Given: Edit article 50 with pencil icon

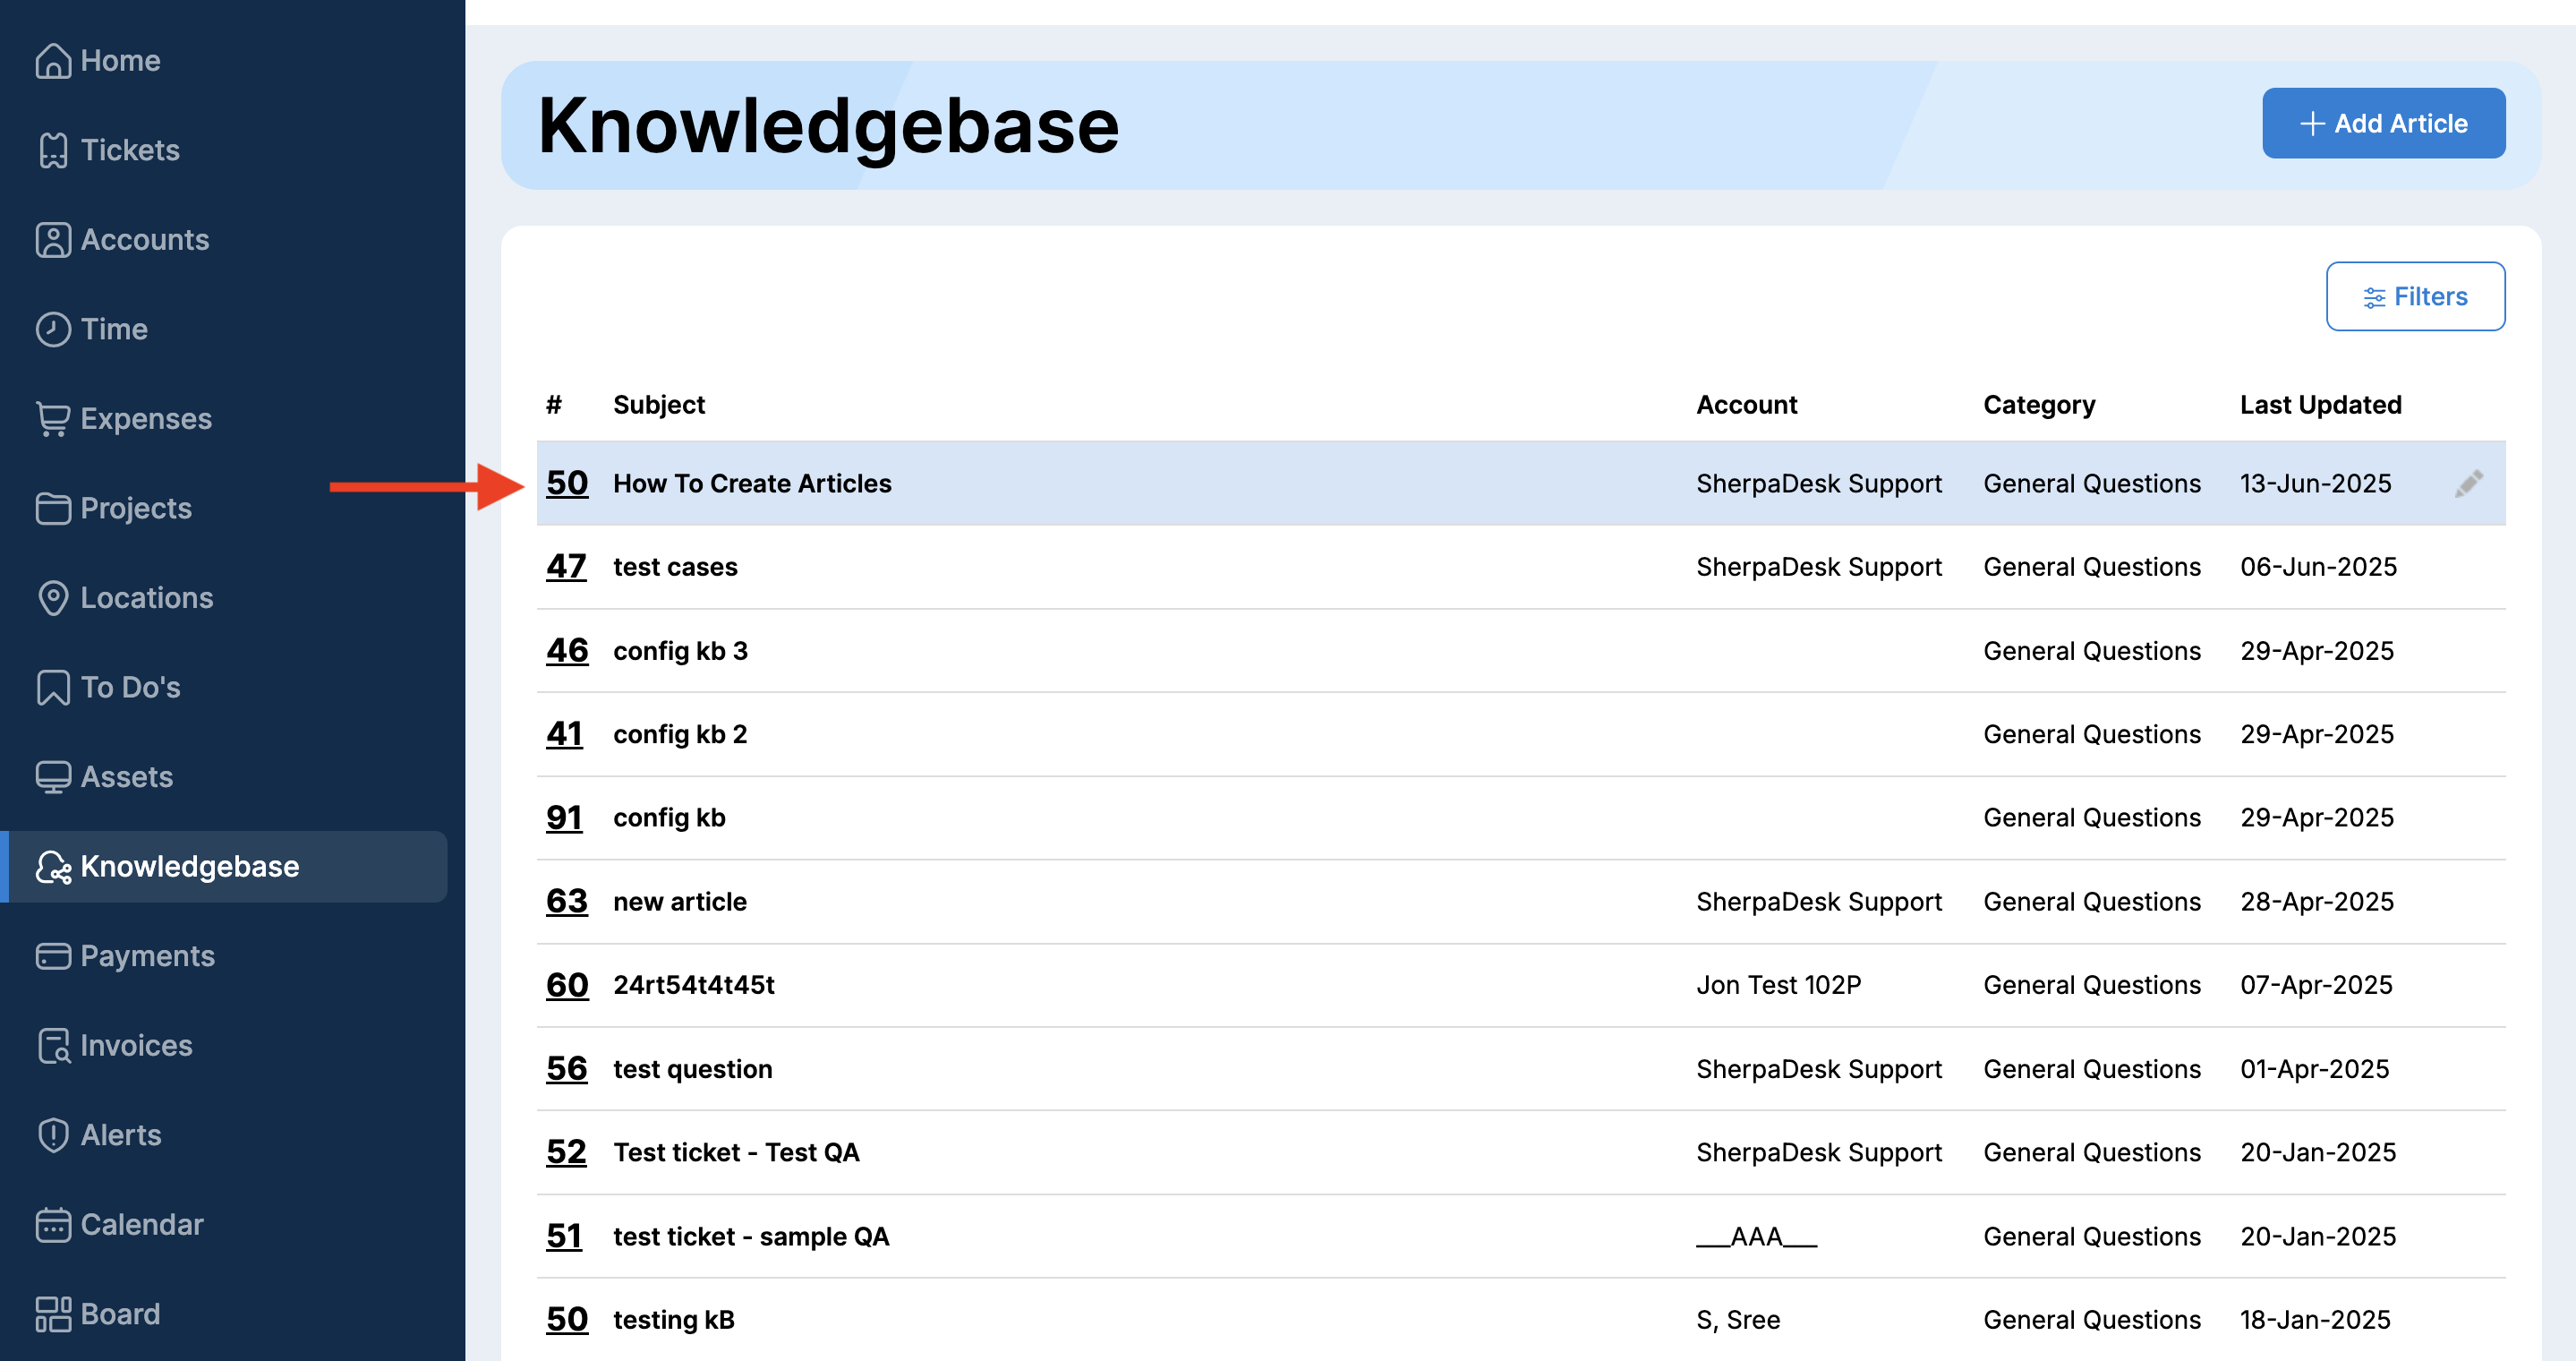Looking at the screenshot, I should [x=2468, y=484].
